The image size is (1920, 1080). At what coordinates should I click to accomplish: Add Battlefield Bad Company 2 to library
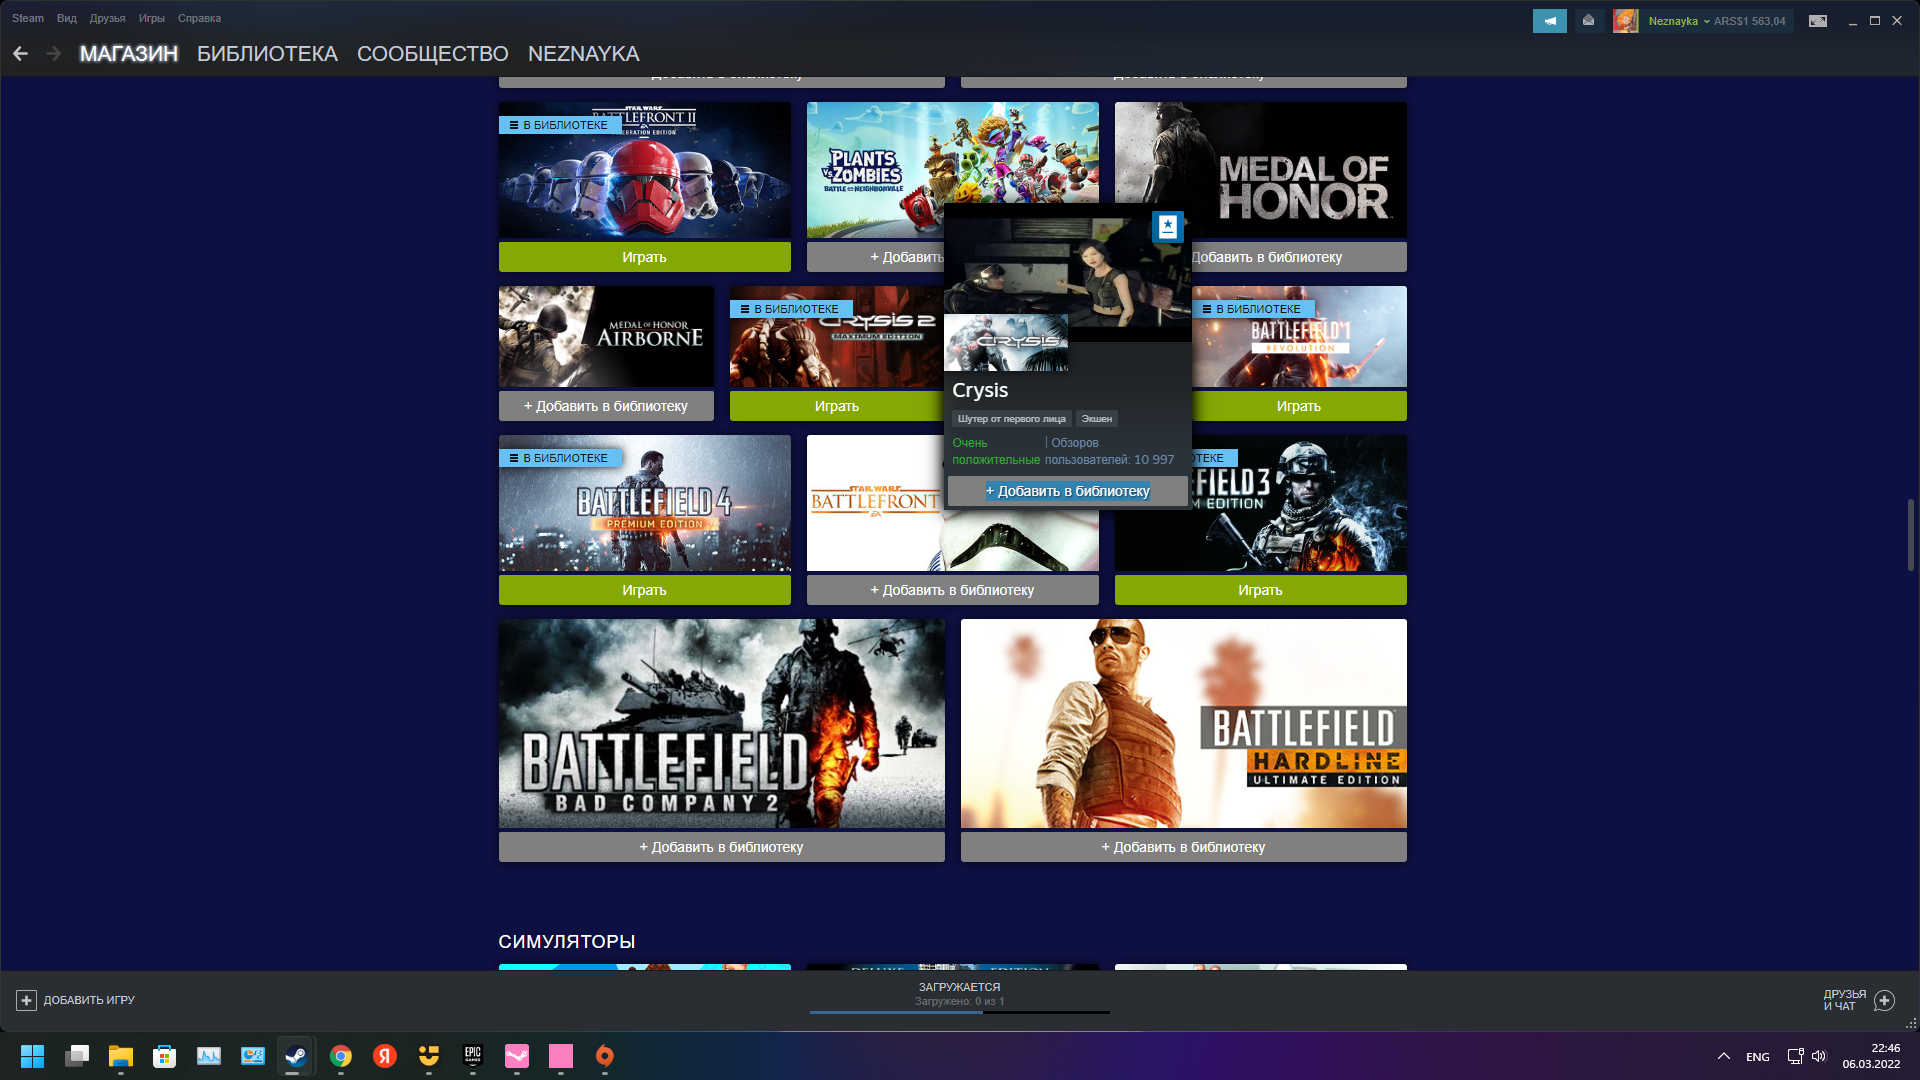[722, 847]
